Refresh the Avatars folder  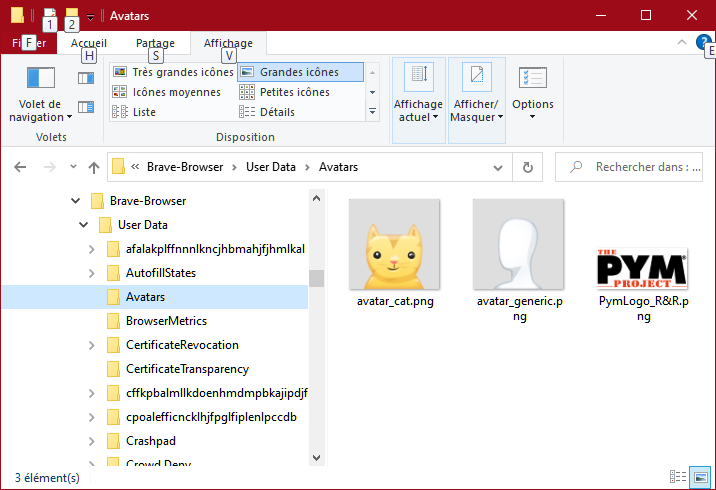point(528,168)
